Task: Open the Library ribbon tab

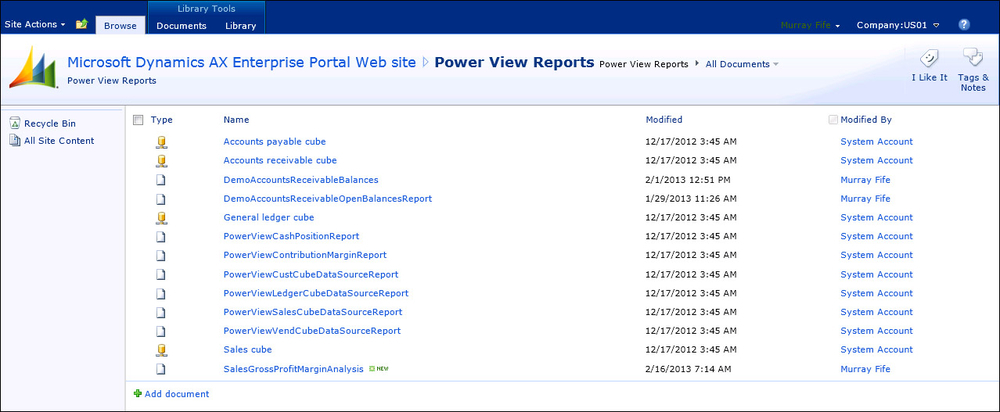Action: [x=240, y=26]
